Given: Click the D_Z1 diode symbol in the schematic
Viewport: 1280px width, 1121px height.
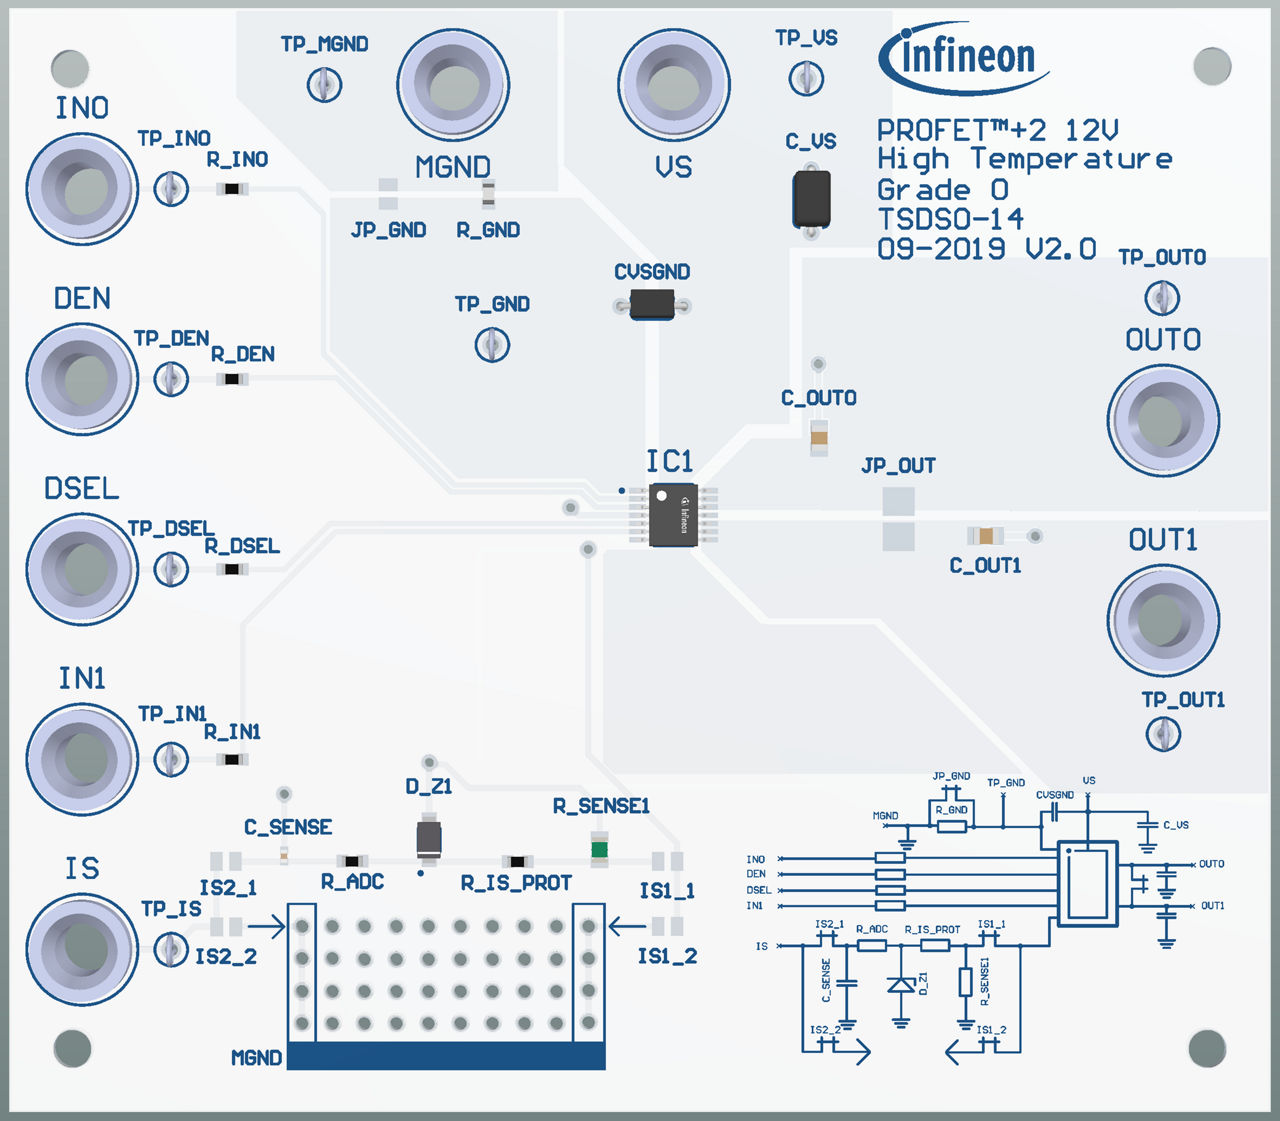Looking at the screenshot, I should (x=901, y=985).
